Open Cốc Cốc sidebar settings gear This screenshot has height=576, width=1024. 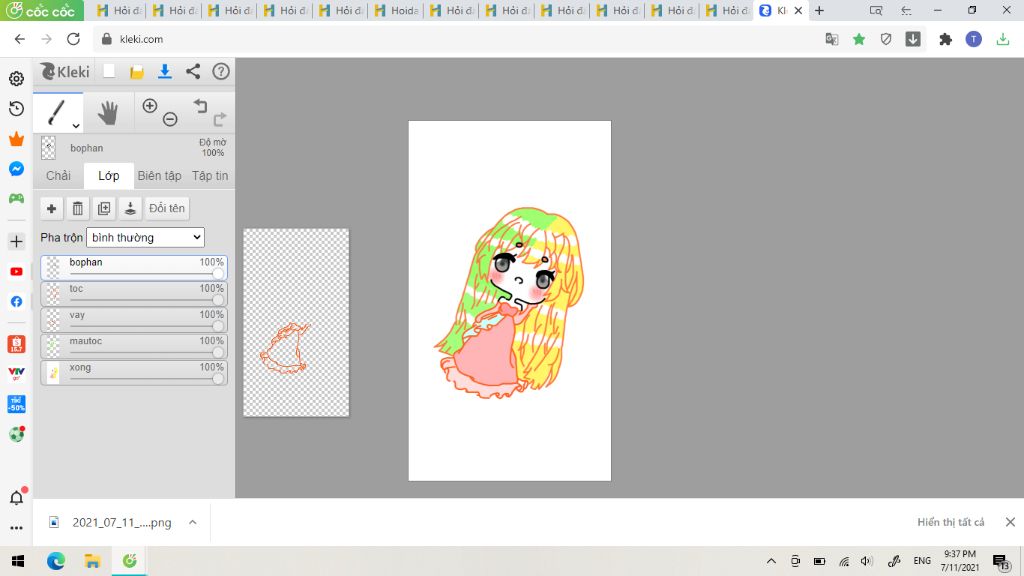[x=16, y=78]
